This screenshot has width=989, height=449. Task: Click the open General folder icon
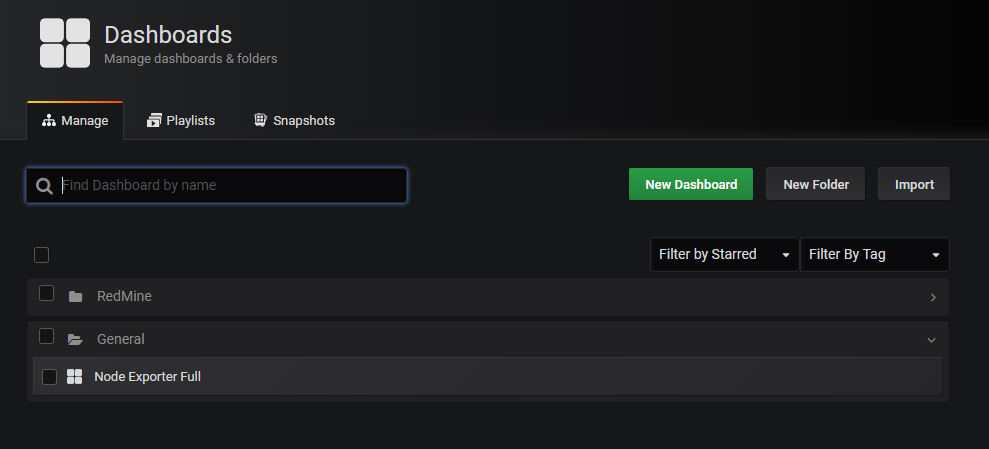tap(75, 339)
